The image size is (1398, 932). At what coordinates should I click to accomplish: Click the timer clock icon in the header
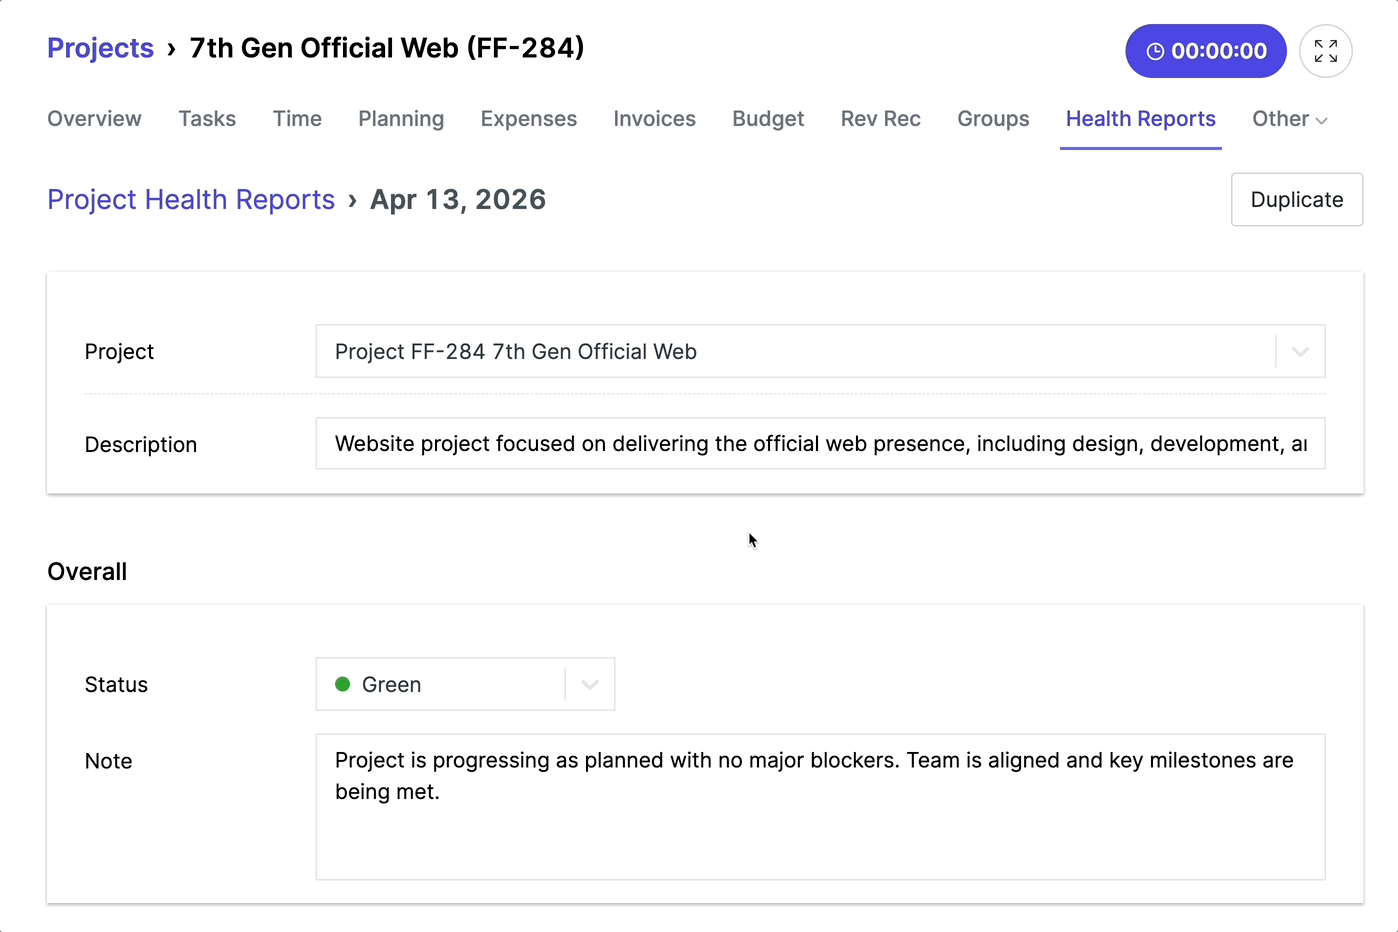click(x=1156, y=50)
